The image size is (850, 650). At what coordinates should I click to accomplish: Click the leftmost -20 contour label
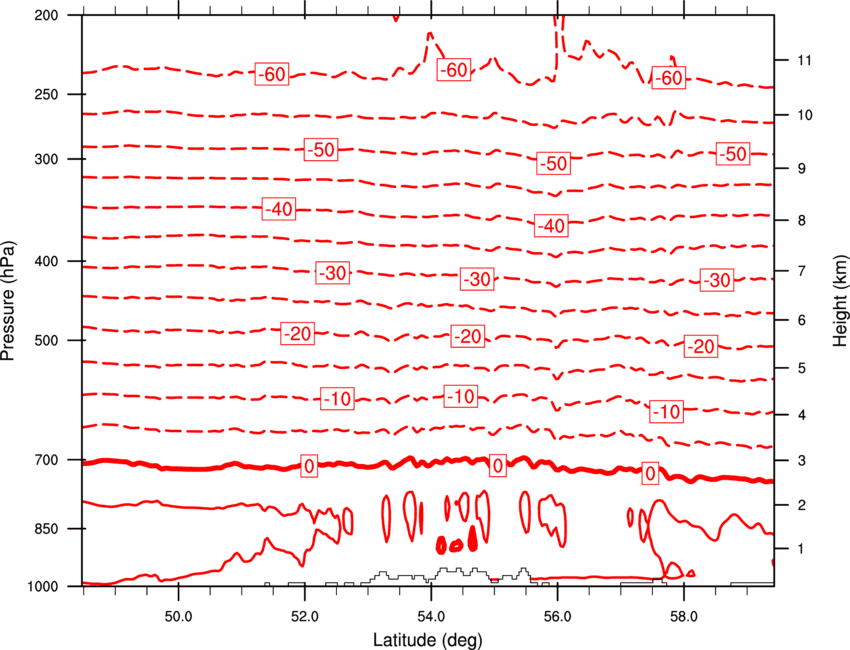click(297, 333)
